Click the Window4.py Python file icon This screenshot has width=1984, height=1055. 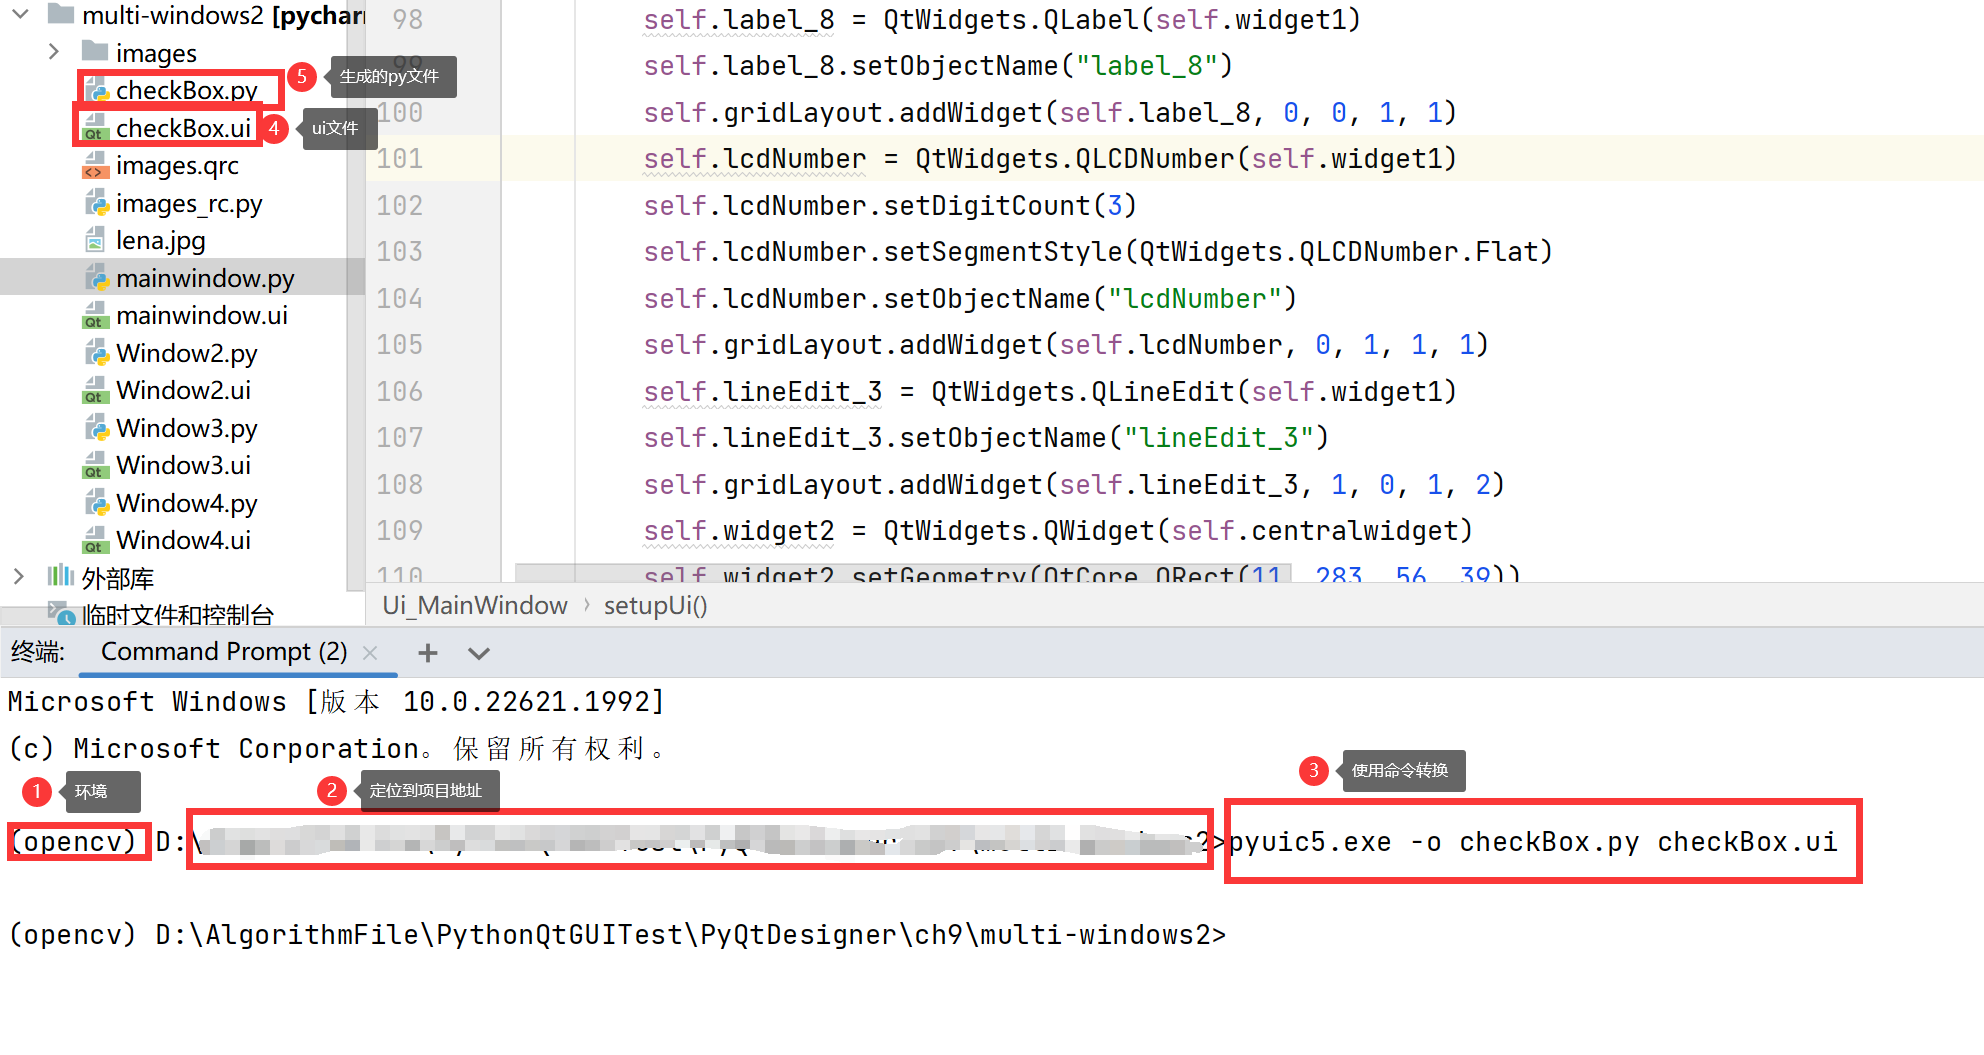96,503
